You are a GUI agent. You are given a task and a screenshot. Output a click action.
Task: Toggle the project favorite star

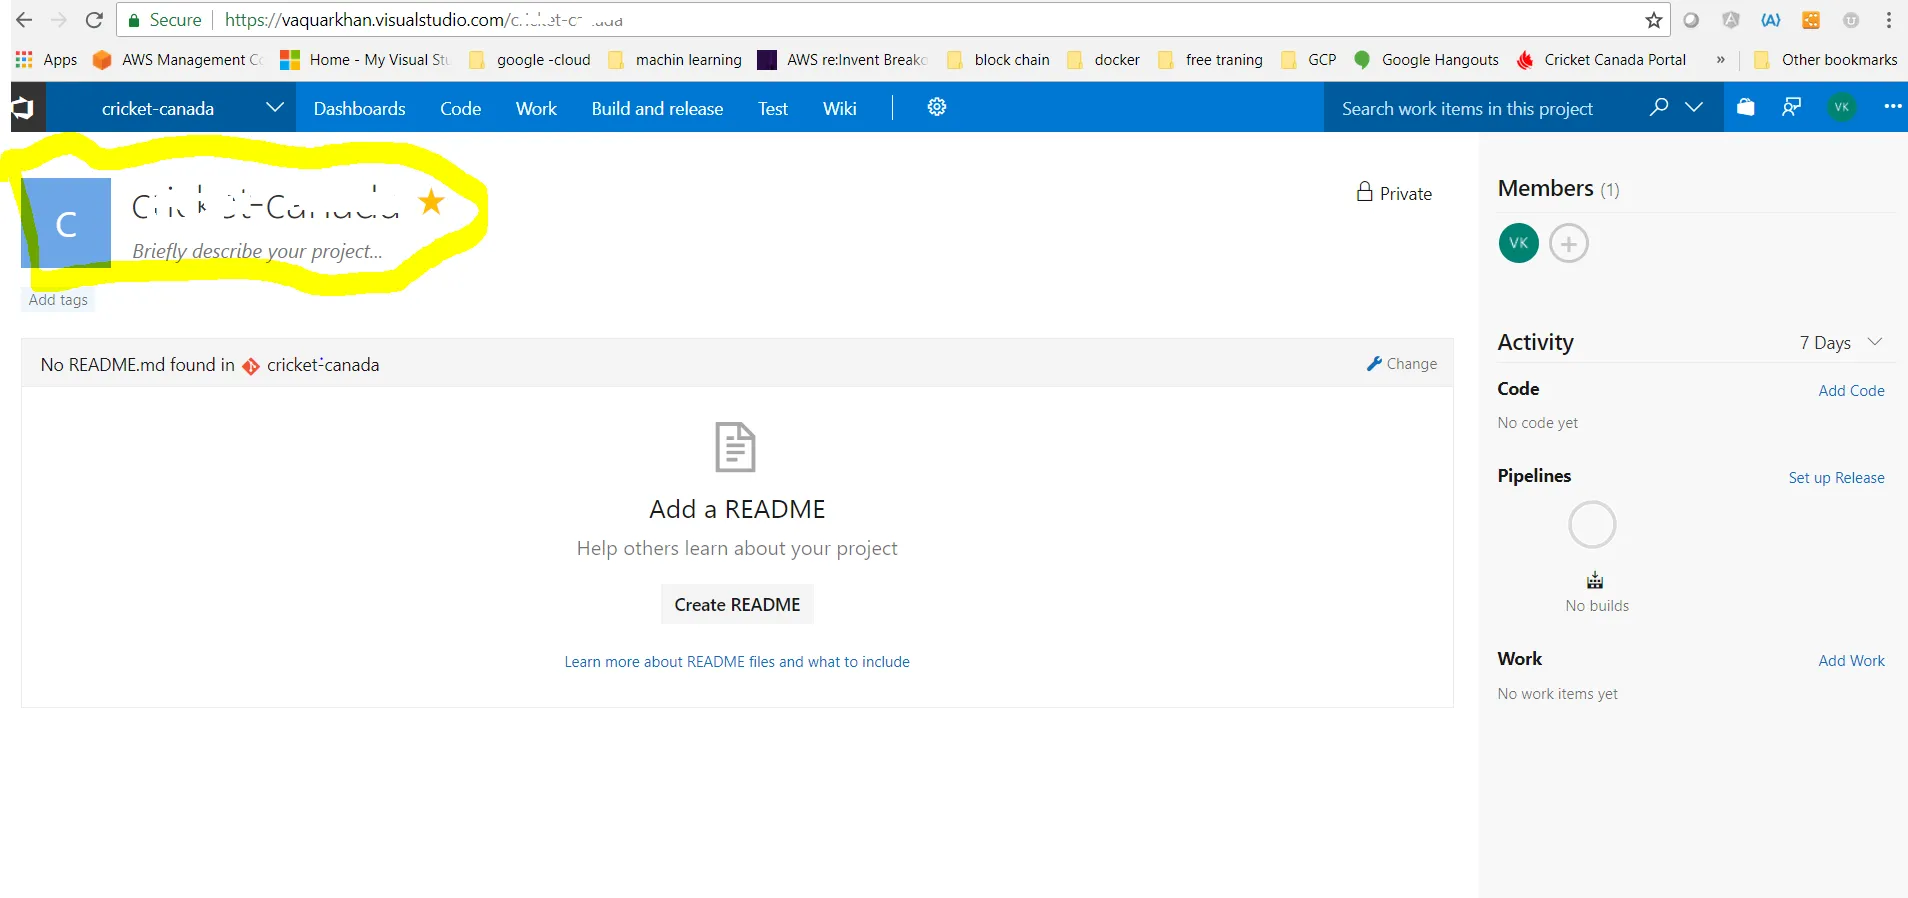432,202
